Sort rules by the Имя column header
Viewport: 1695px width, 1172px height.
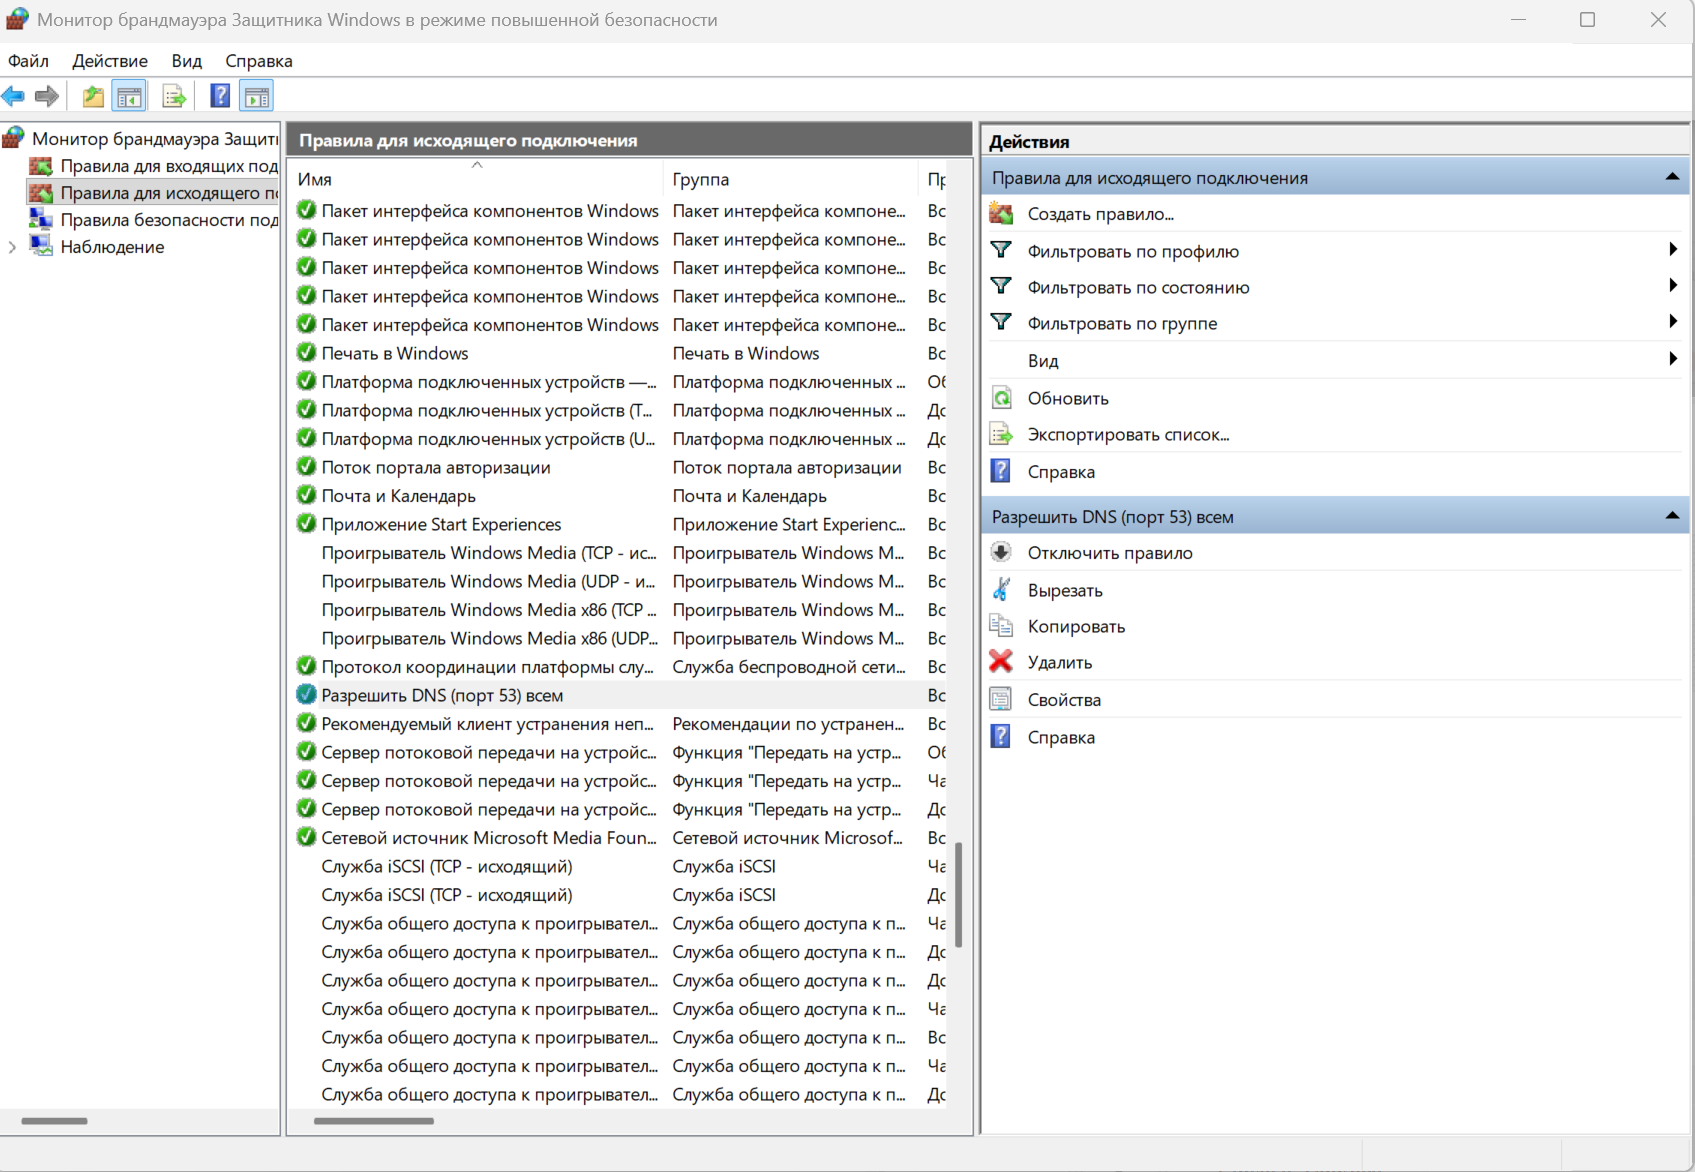(x=476, y=179)
